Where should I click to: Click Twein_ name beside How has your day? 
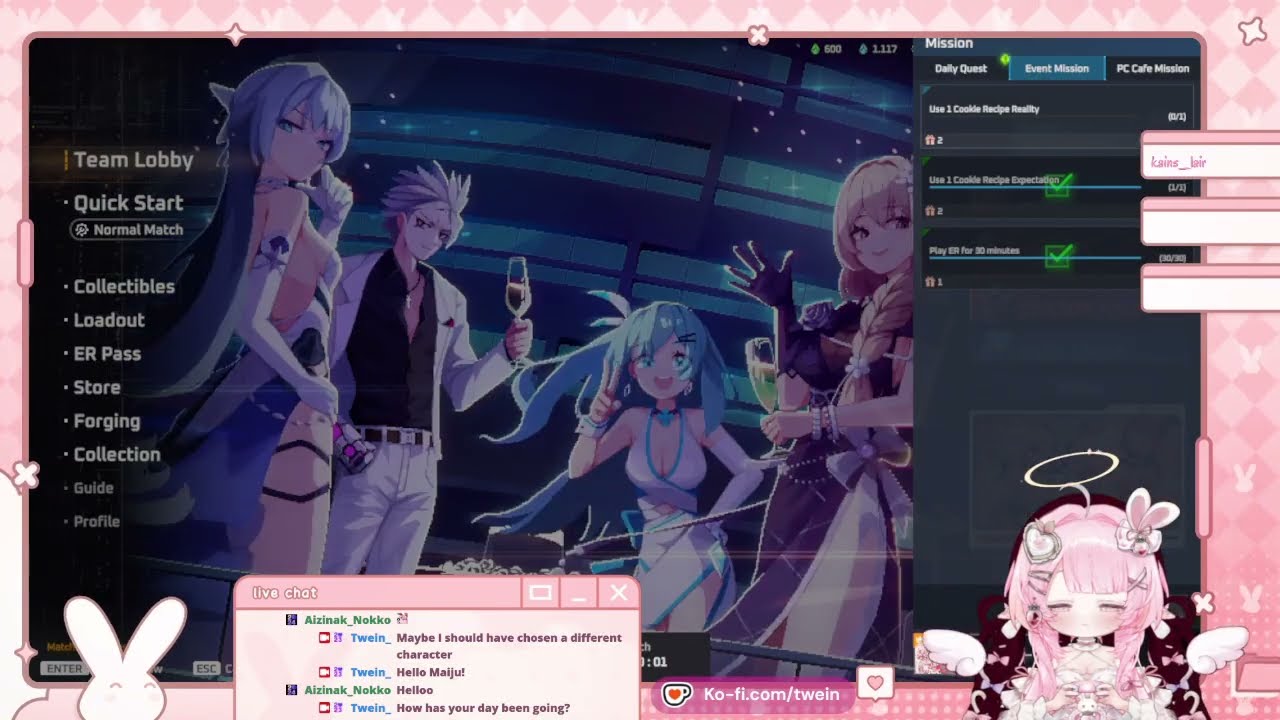(x=370, y=708)
